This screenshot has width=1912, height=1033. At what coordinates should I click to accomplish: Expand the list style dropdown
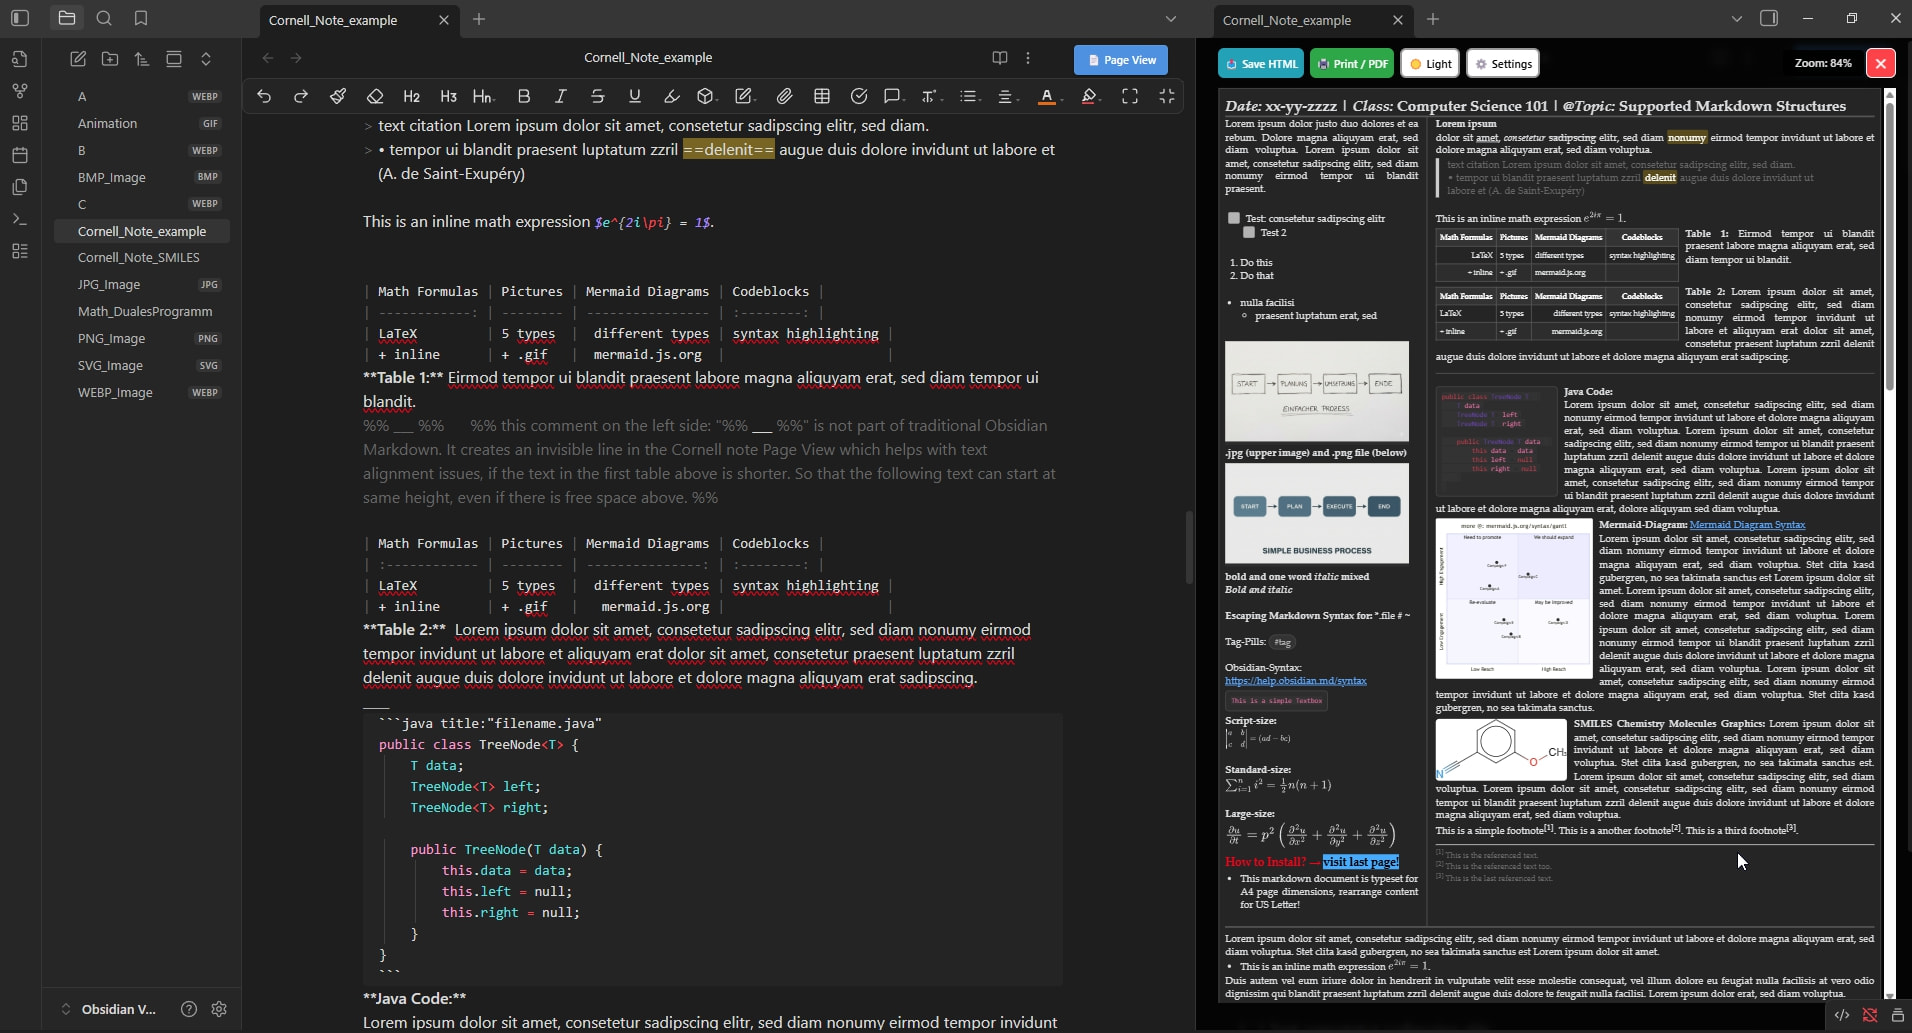(x=968, y=96)
